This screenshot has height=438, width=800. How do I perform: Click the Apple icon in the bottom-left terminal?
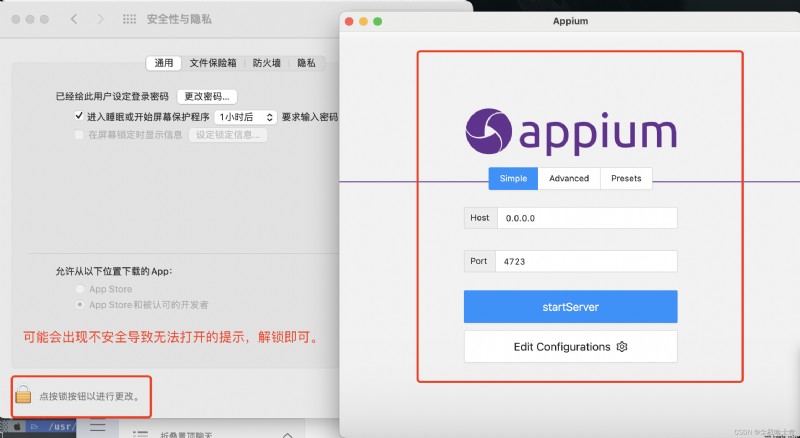17,426
